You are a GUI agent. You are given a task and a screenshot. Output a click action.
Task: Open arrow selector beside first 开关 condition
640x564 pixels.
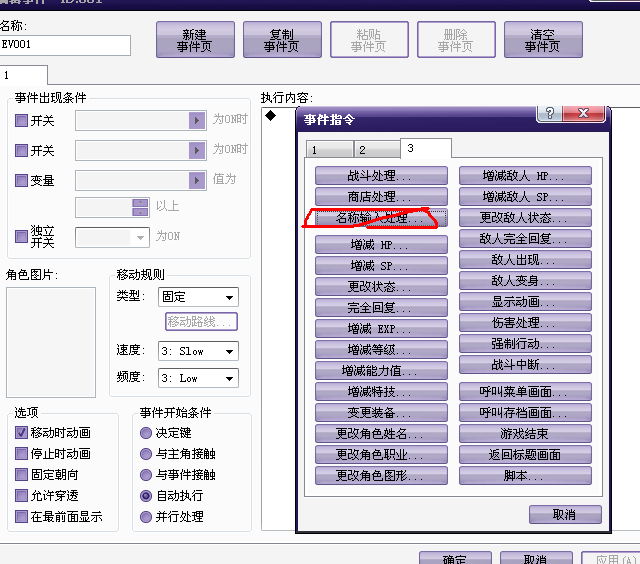197,120
